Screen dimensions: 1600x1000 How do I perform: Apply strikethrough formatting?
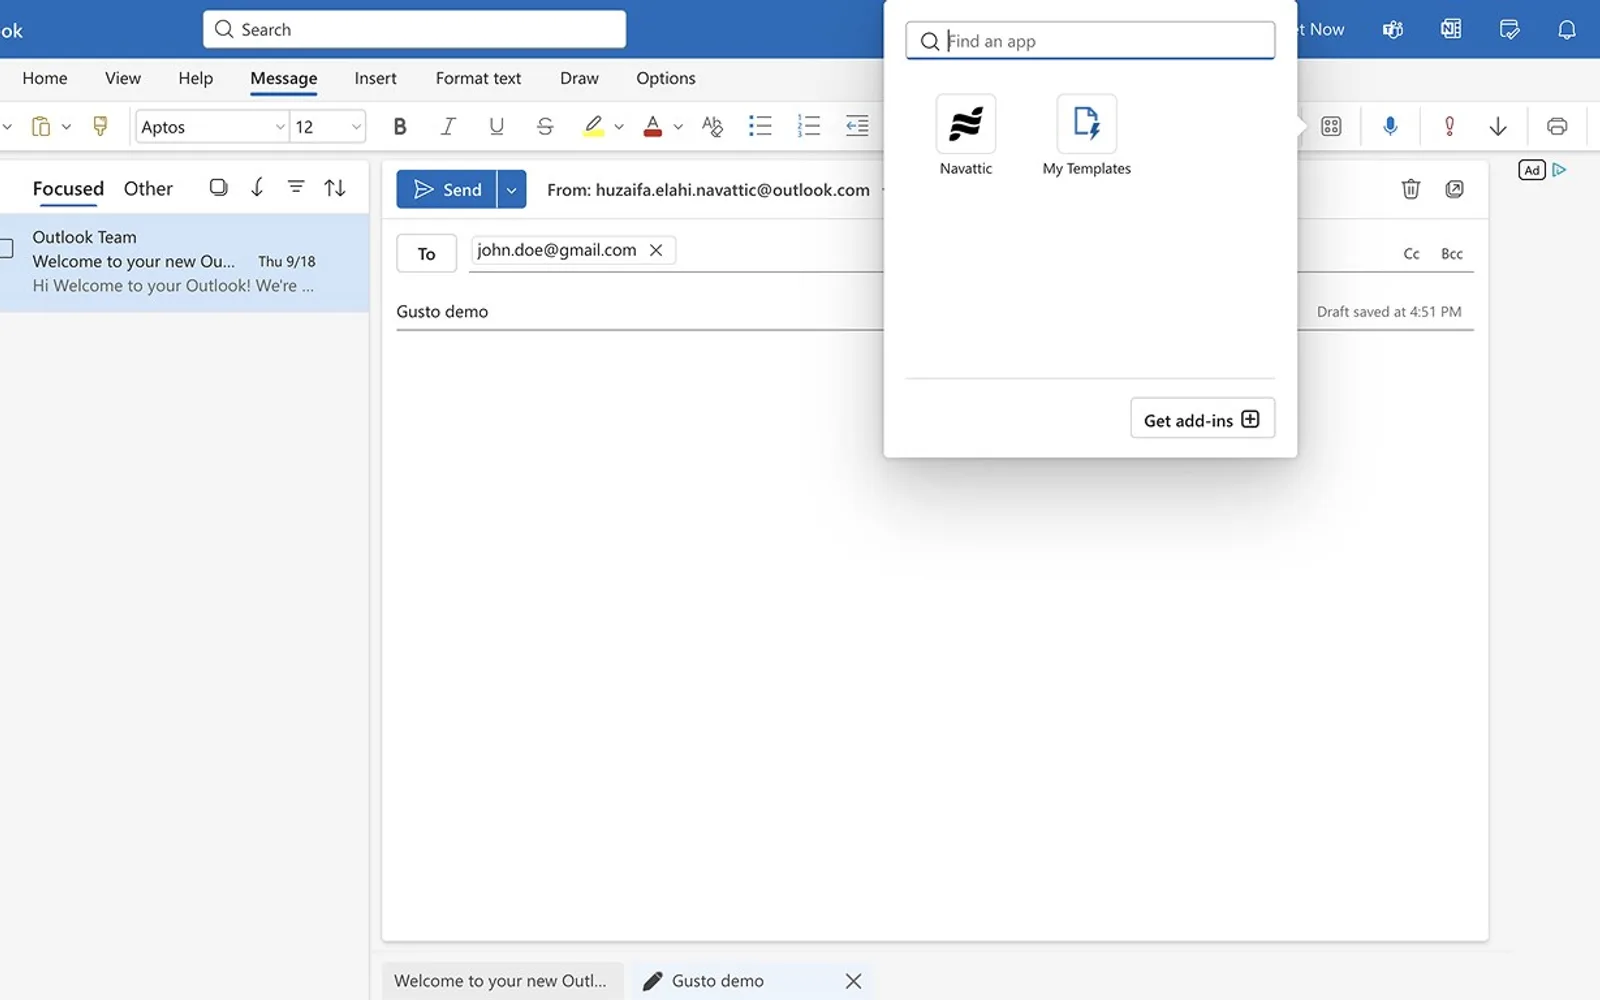click(x=545, y=126)
